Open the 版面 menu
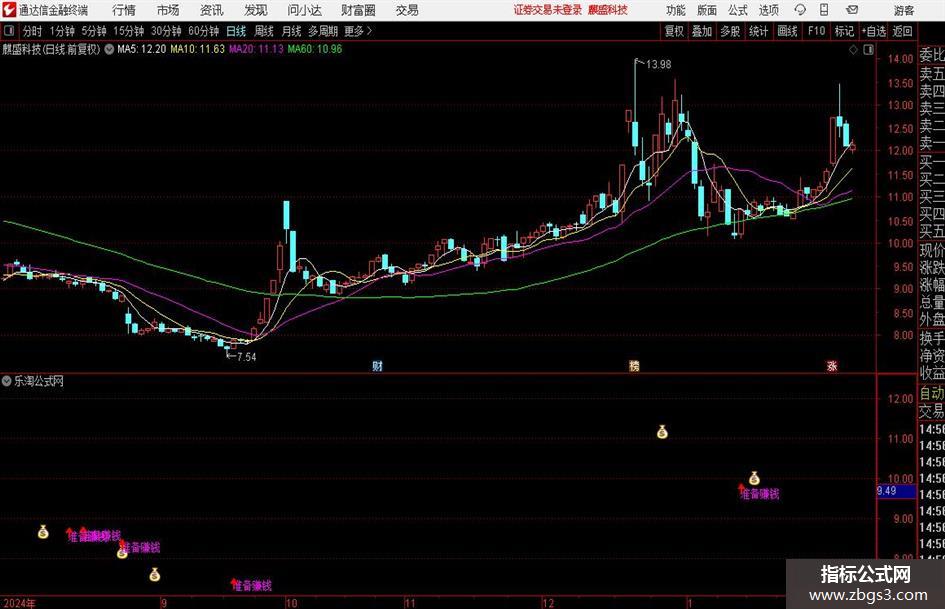Screen dimensions: 945x609 point(706,10)
